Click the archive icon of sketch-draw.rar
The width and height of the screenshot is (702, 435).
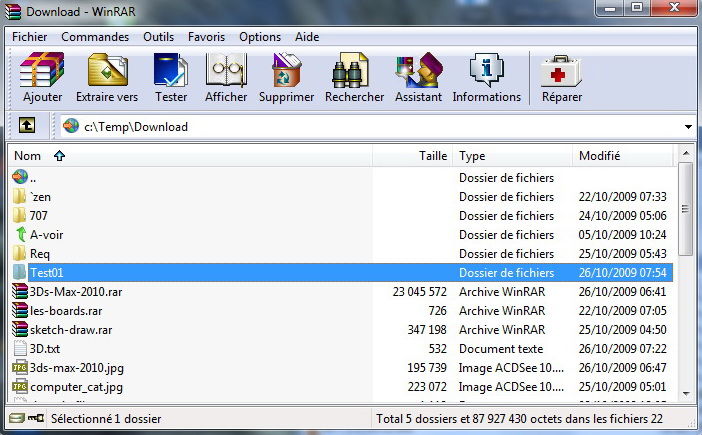point(20,329)
